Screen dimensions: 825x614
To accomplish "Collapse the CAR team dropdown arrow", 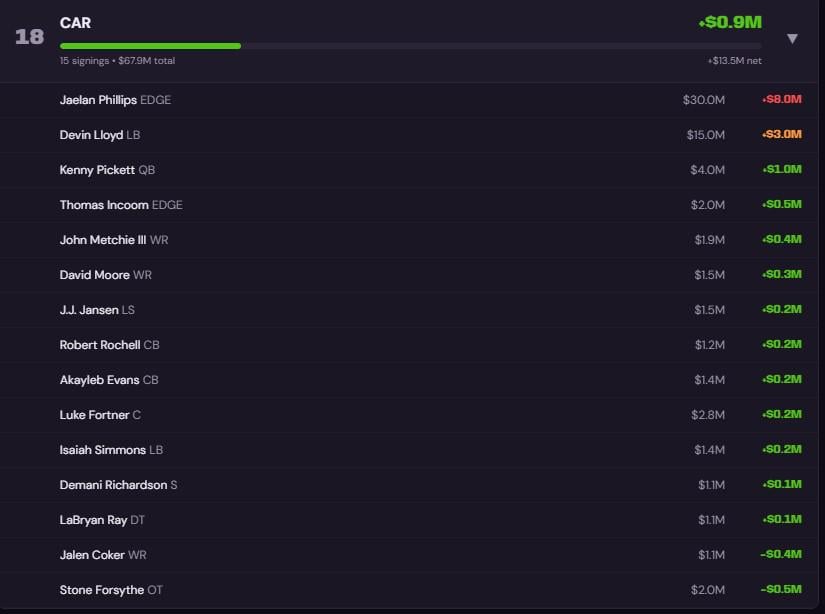I will coord(792,39).
